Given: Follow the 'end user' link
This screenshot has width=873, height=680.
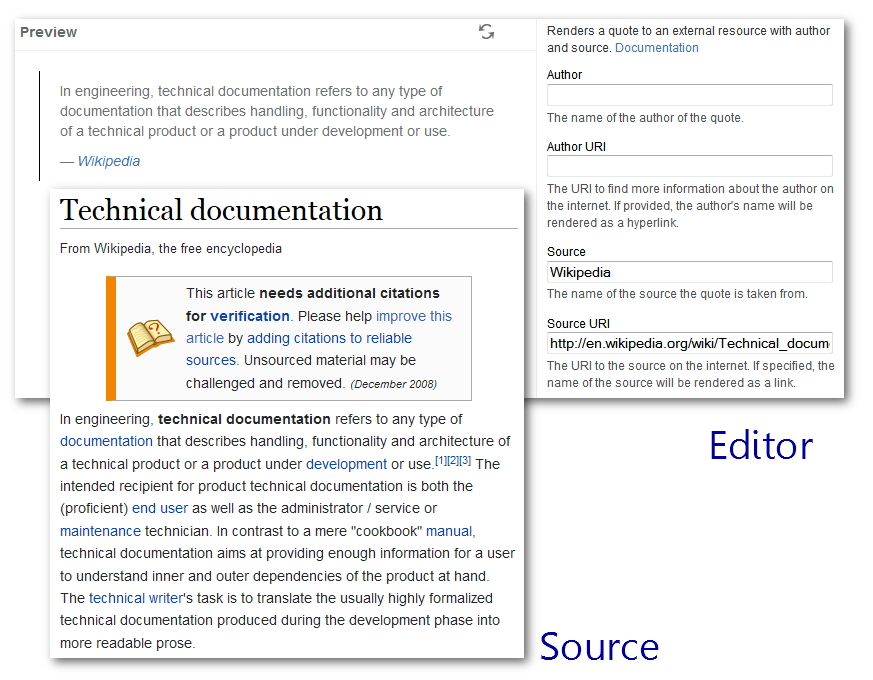Looking at the screenshot, I should pos(160,508).
